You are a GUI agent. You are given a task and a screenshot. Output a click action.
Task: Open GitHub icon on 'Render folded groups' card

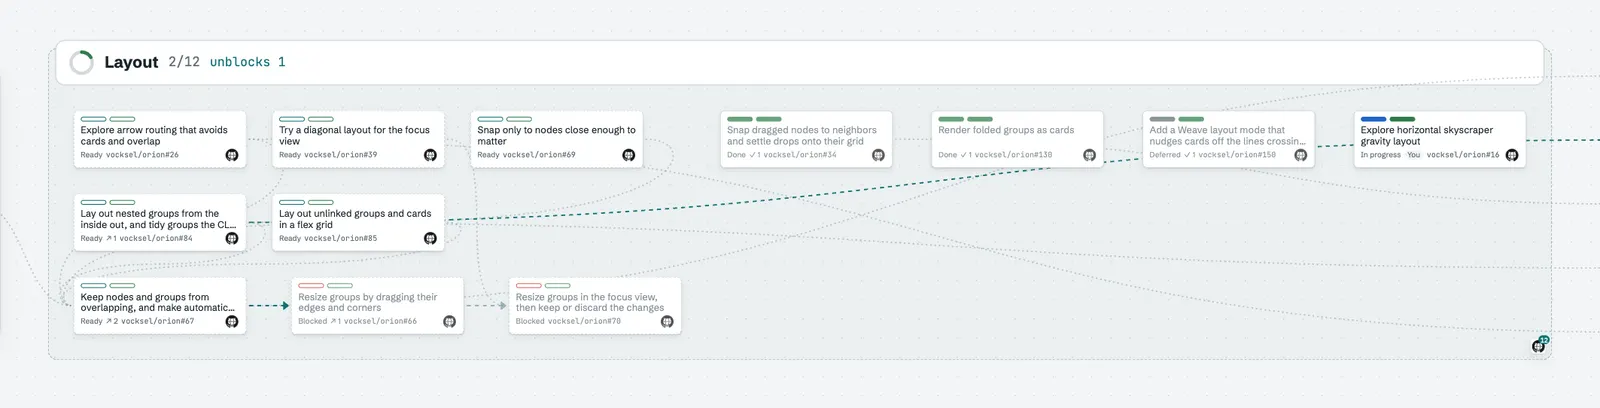point(1089,155)
